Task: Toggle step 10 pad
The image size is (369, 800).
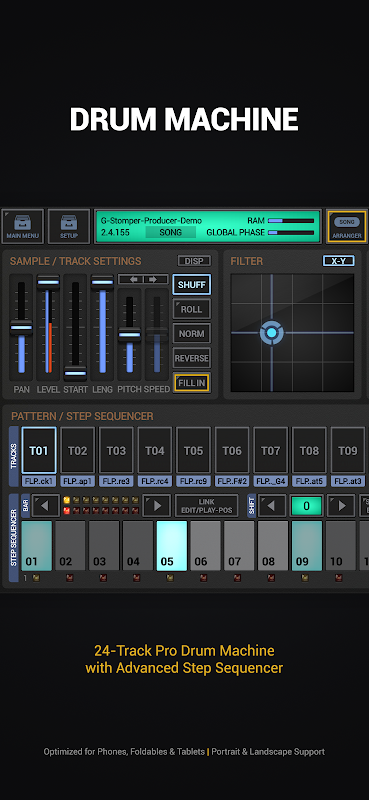Action: pyautogui.click(x=340, y=545)
